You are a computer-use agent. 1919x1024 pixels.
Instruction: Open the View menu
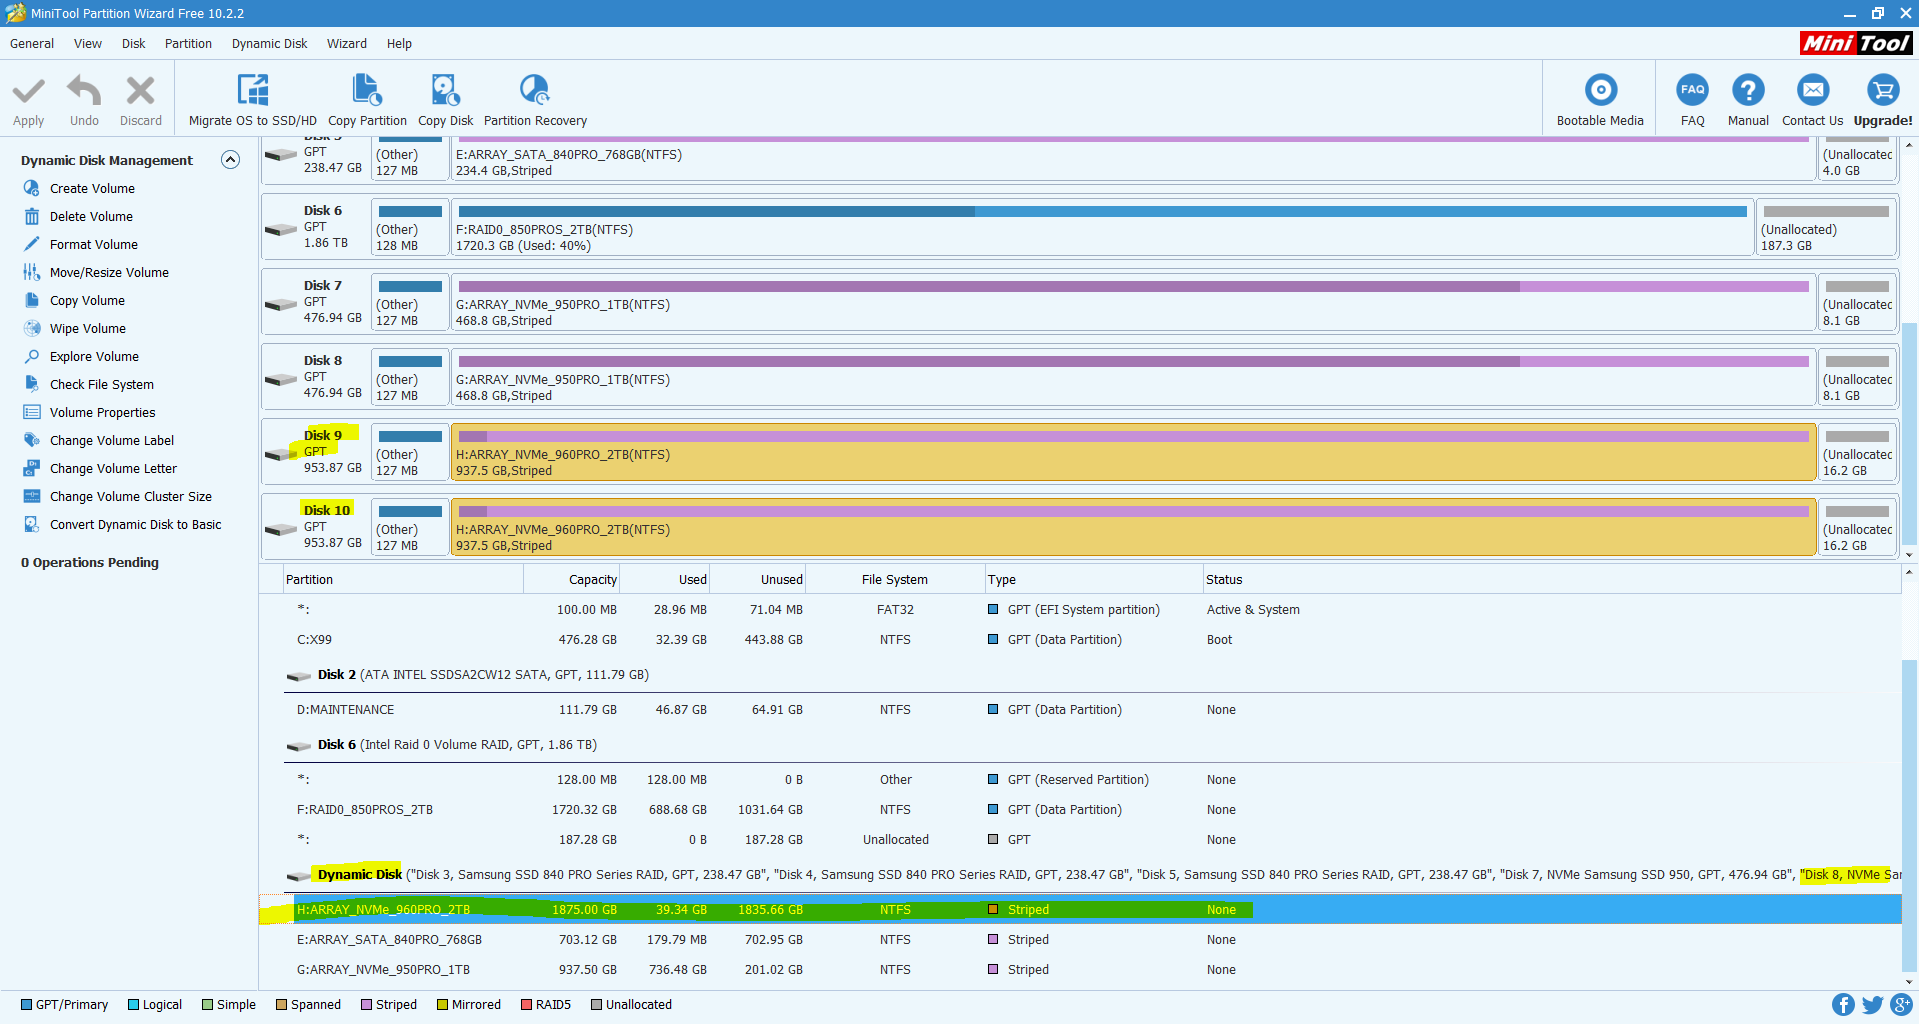88,44
